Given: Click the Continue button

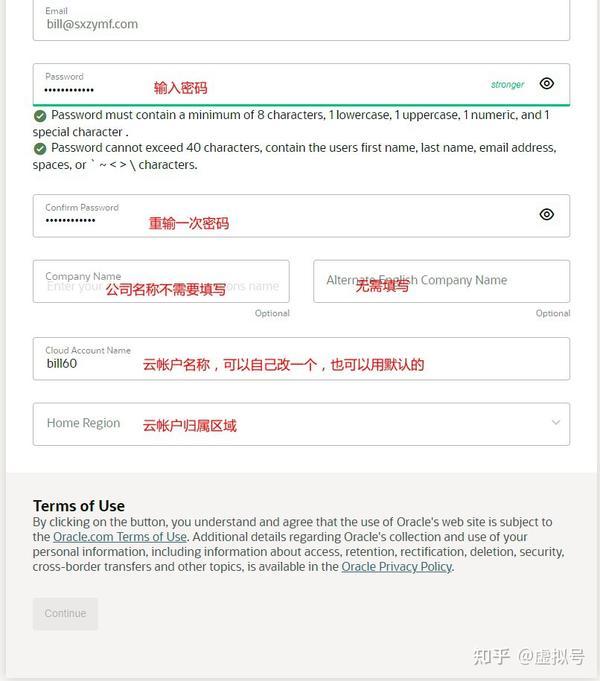Looking at the screenshot, I should [x=66, y=614].
